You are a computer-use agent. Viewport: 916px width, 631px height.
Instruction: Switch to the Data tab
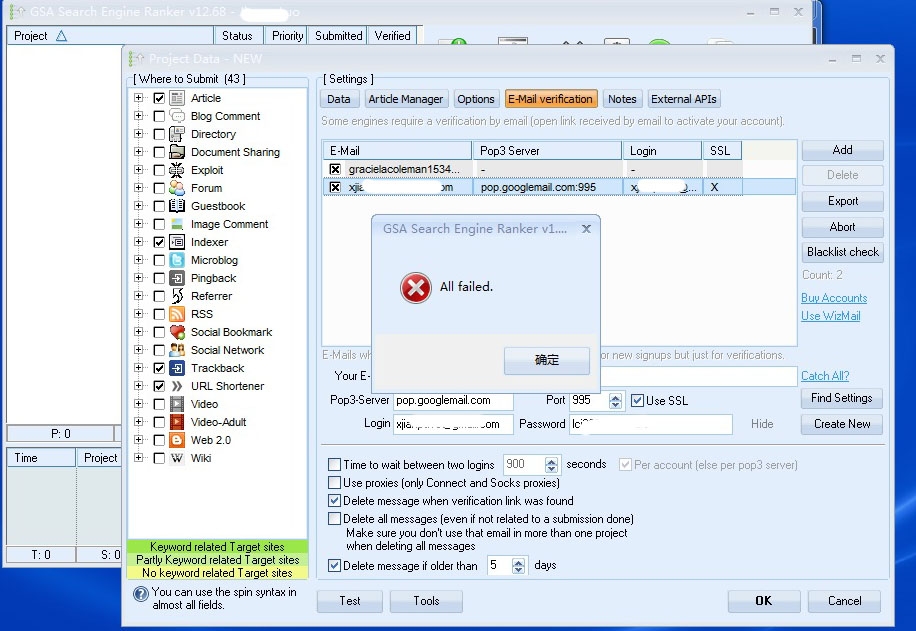338,99
